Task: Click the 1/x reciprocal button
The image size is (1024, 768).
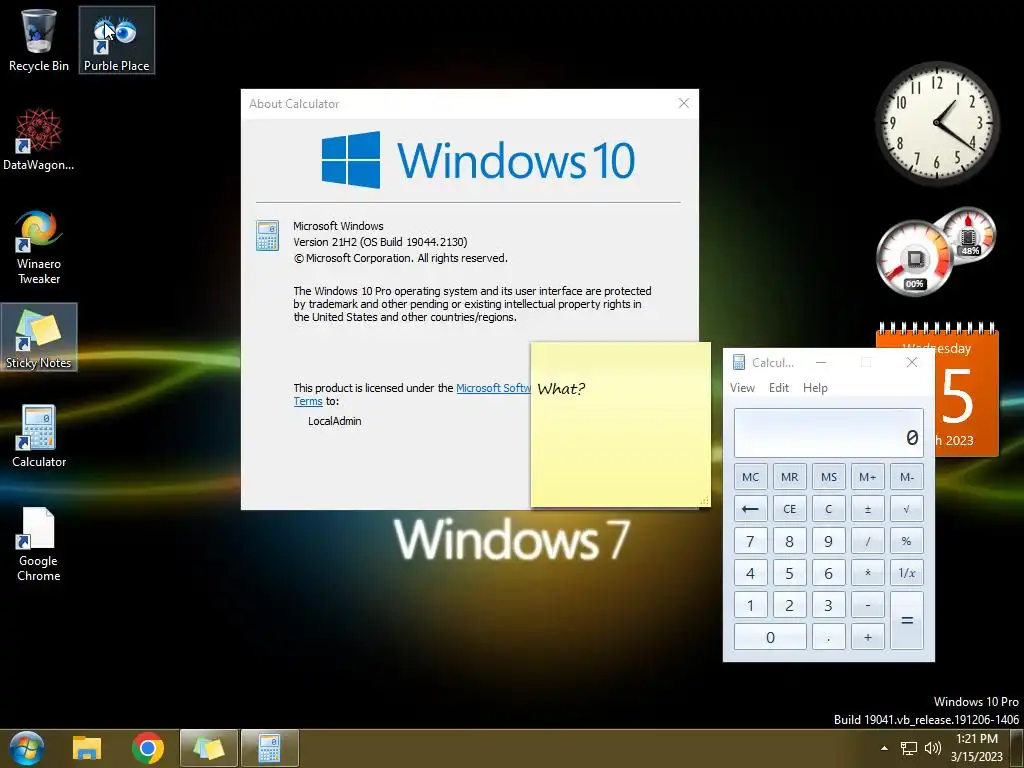Action: [906, 573]
